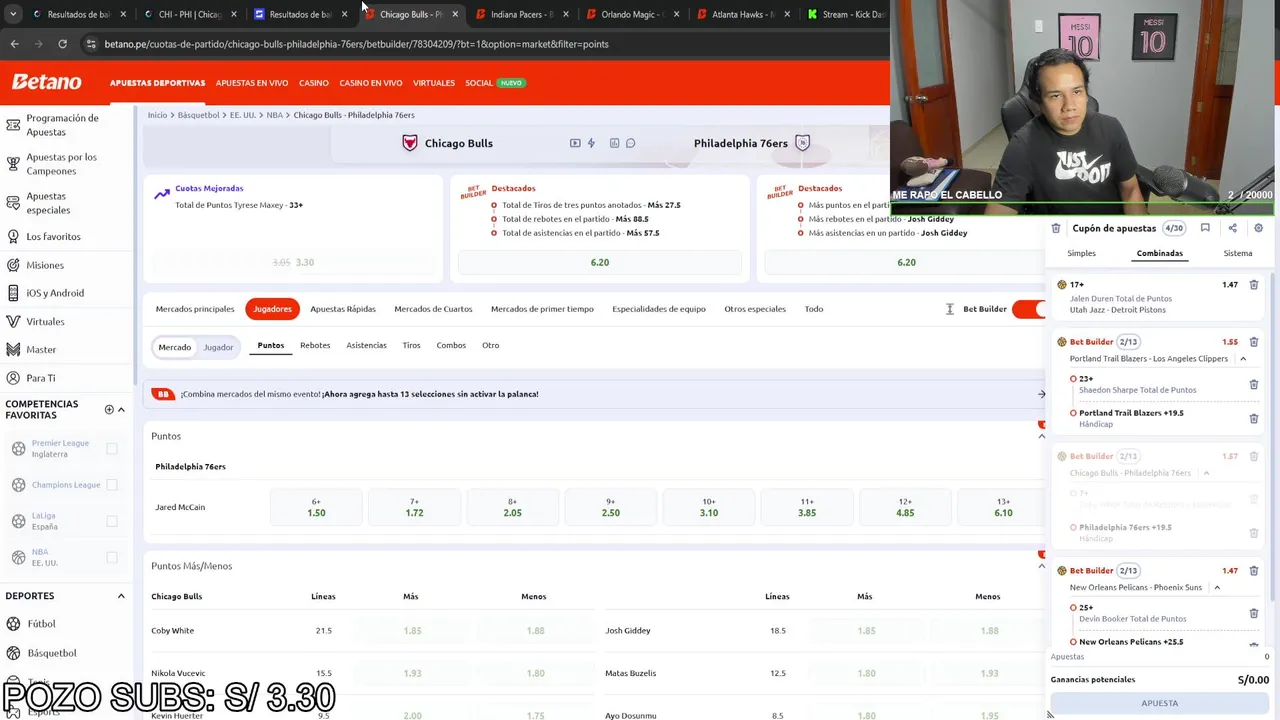Collapse Pelicans - Suns Bet Builder details
1280x720 pixels.
click(1217, 588)
